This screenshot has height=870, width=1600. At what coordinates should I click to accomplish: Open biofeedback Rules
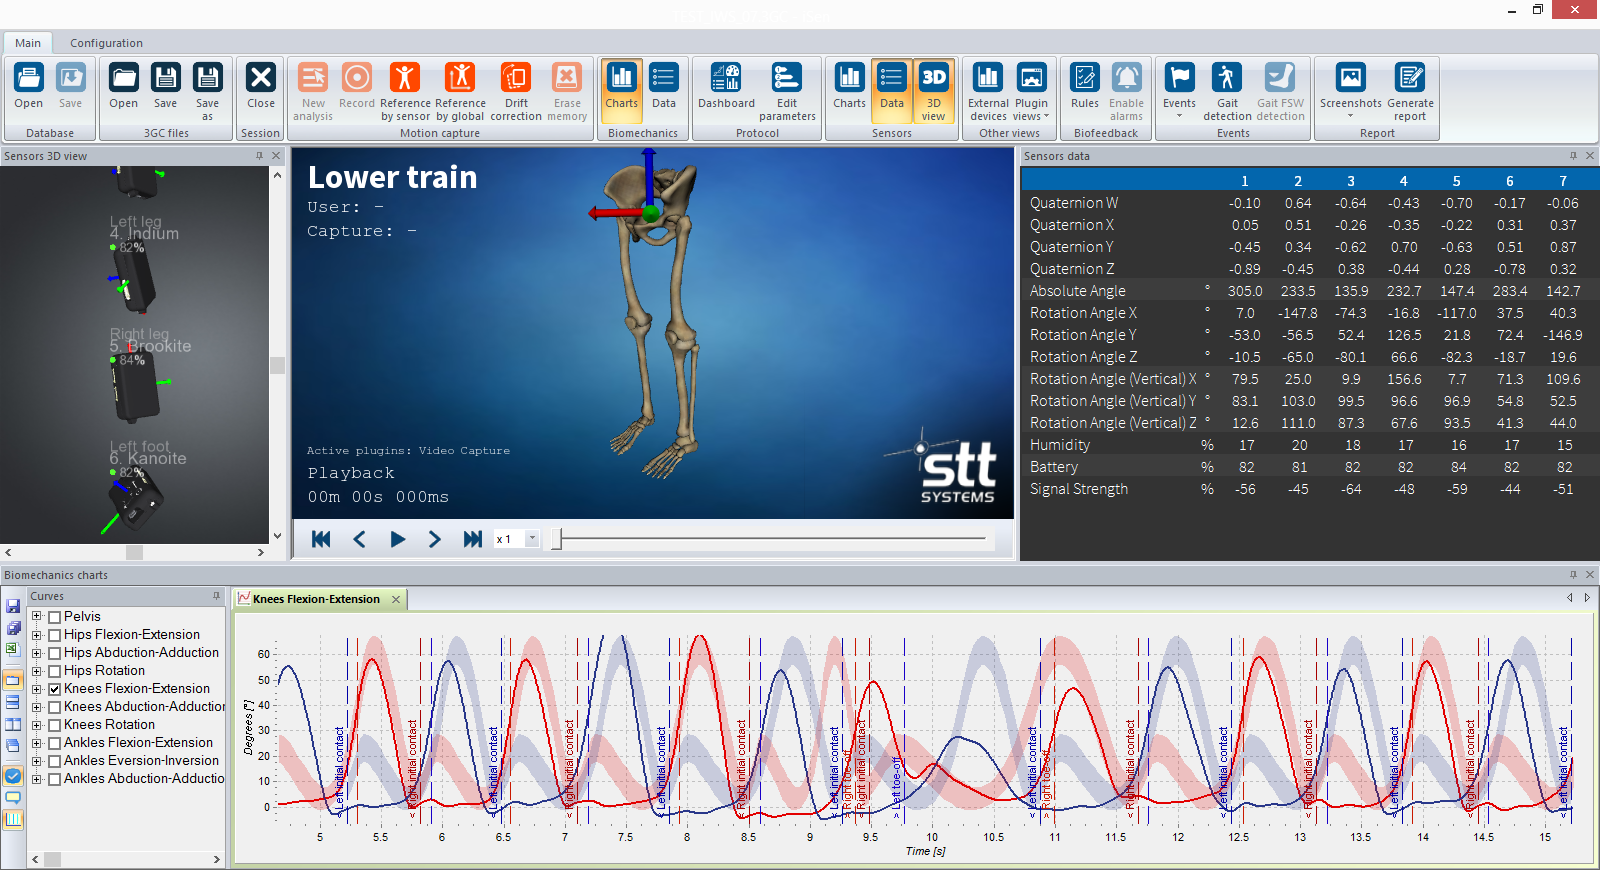point(1084,87)
